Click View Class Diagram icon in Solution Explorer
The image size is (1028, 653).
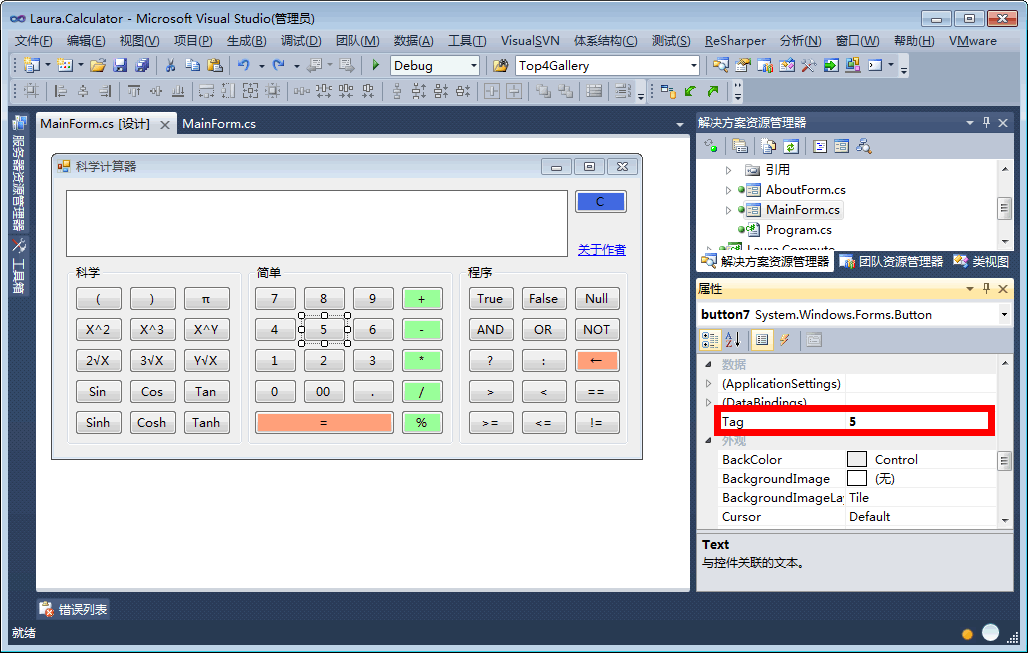pyautogui.click(x=864, y=147)
